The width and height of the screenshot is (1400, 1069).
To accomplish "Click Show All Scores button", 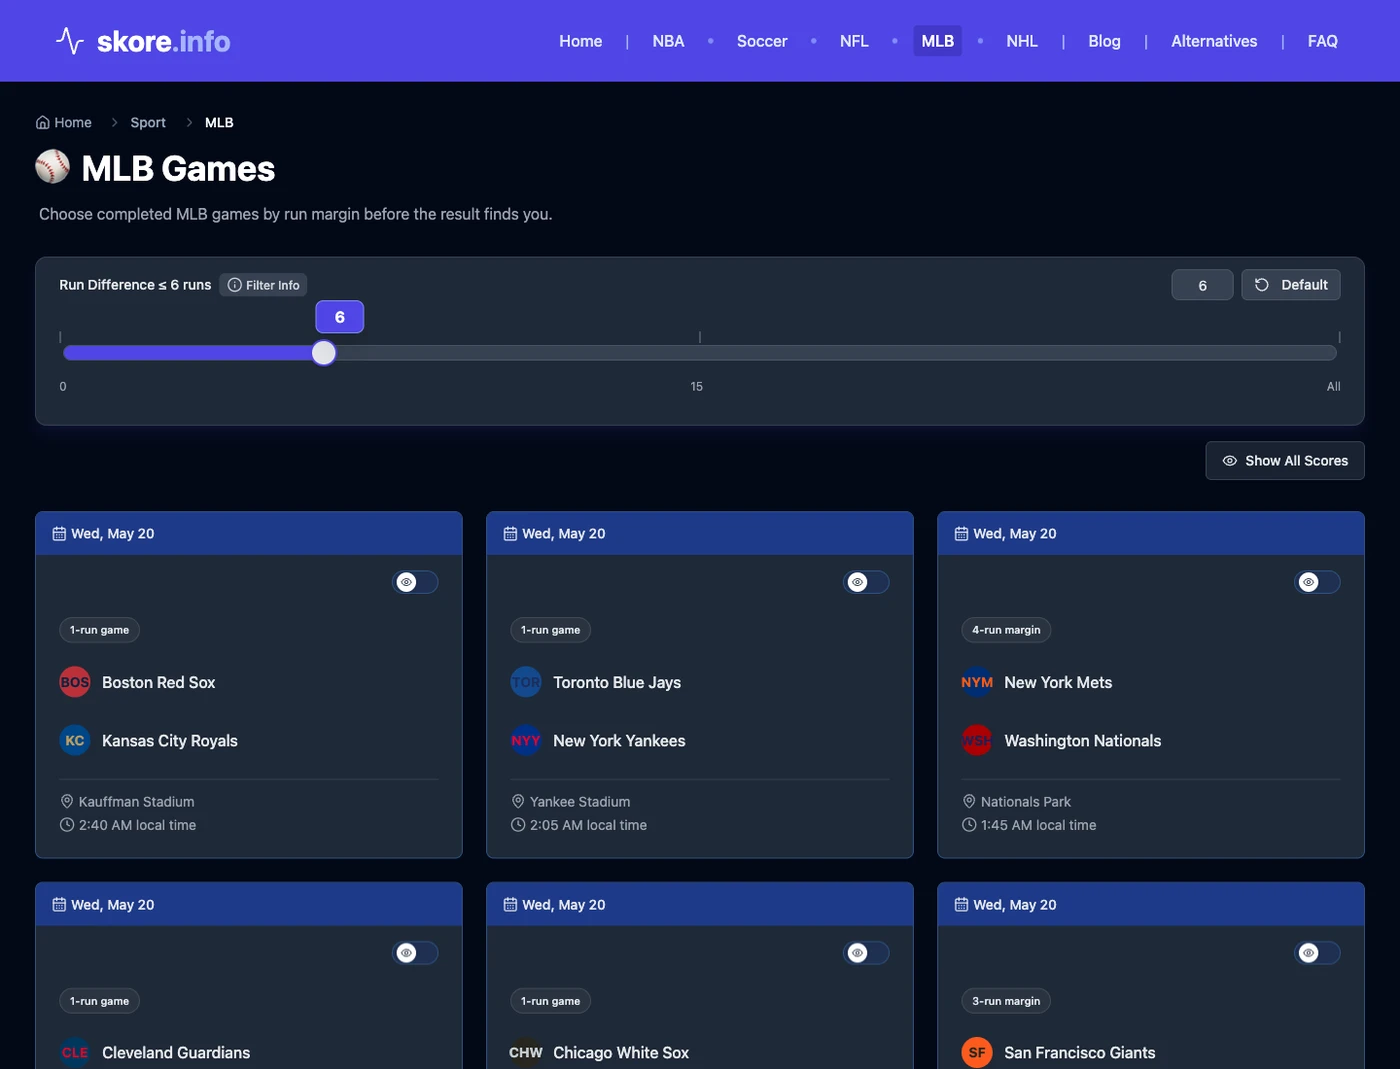I will click(1285, 461).
